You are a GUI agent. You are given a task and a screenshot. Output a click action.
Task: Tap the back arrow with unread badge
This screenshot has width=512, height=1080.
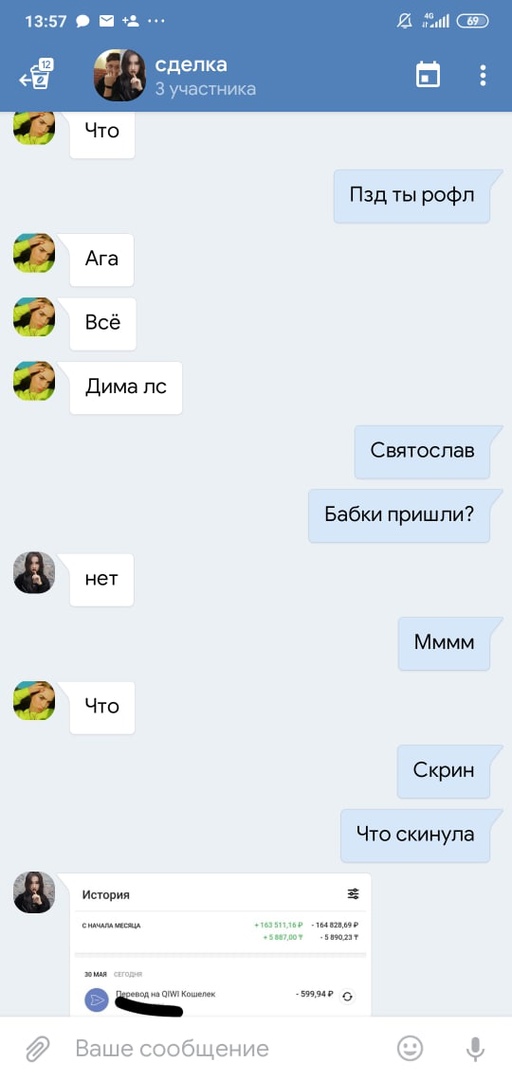pos(36,74)
